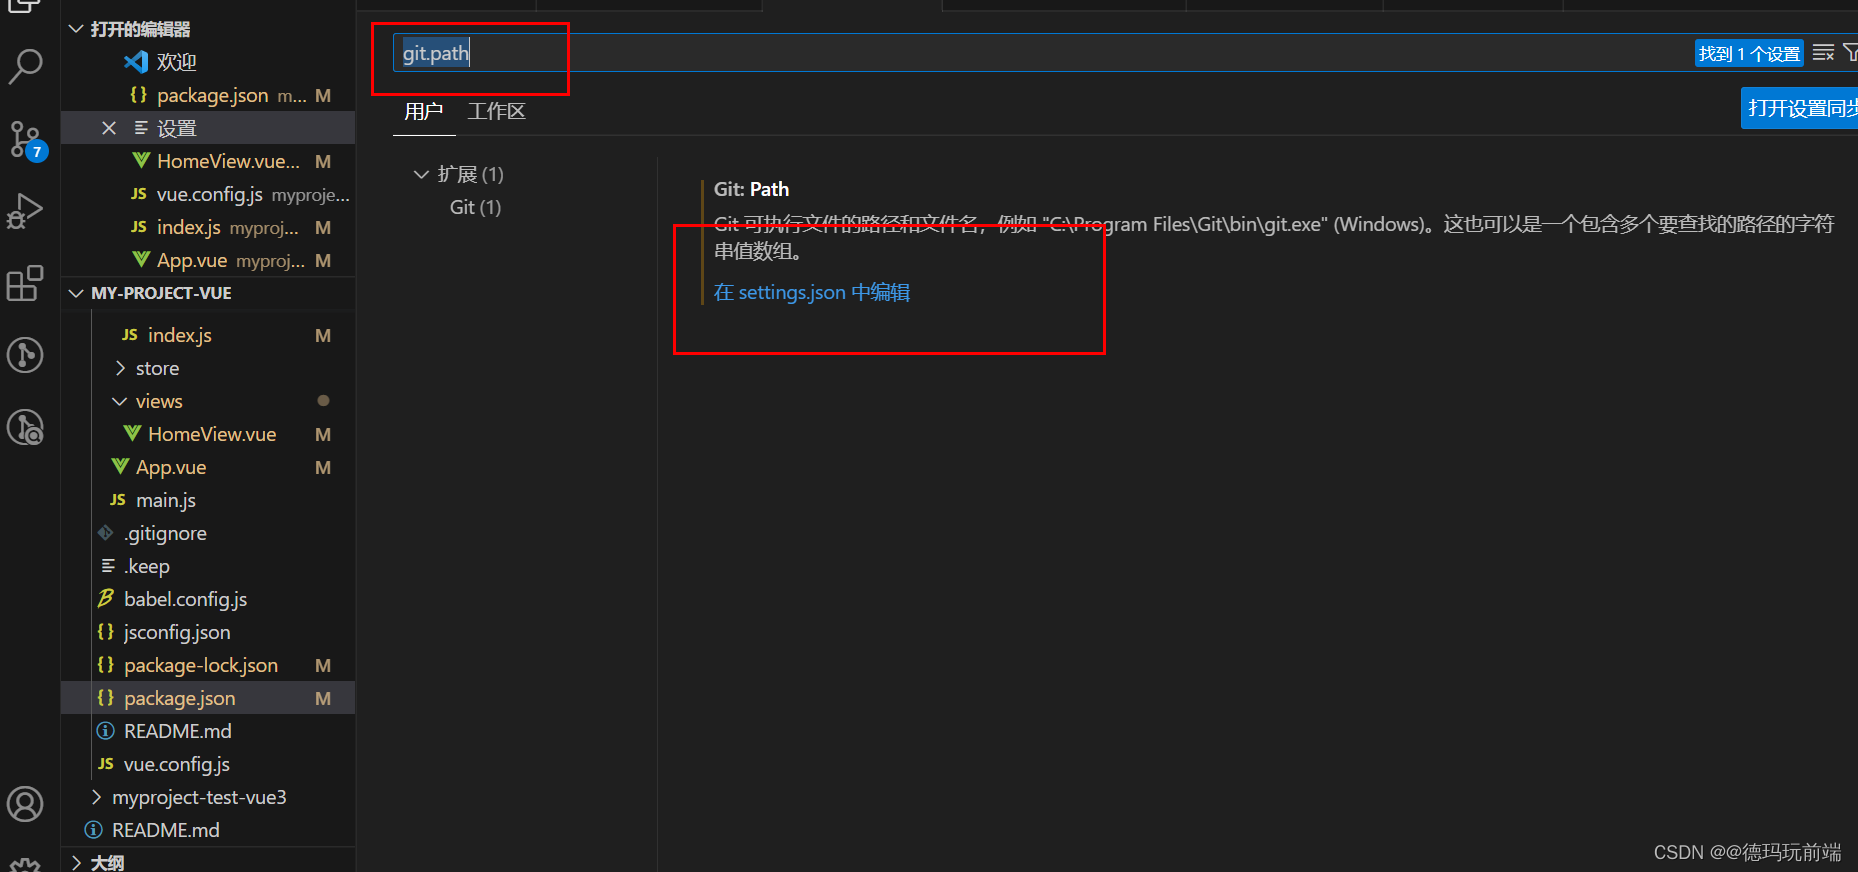Collapse the views folder
The image size is (1858, 872).
(x=208, y=401)
